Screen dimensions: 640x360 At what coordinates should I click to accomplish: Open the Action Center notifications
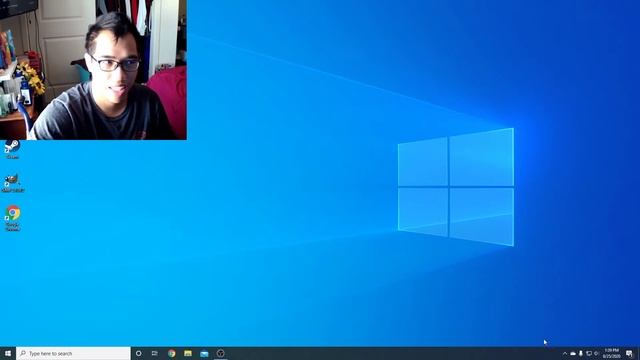point(629,353)
